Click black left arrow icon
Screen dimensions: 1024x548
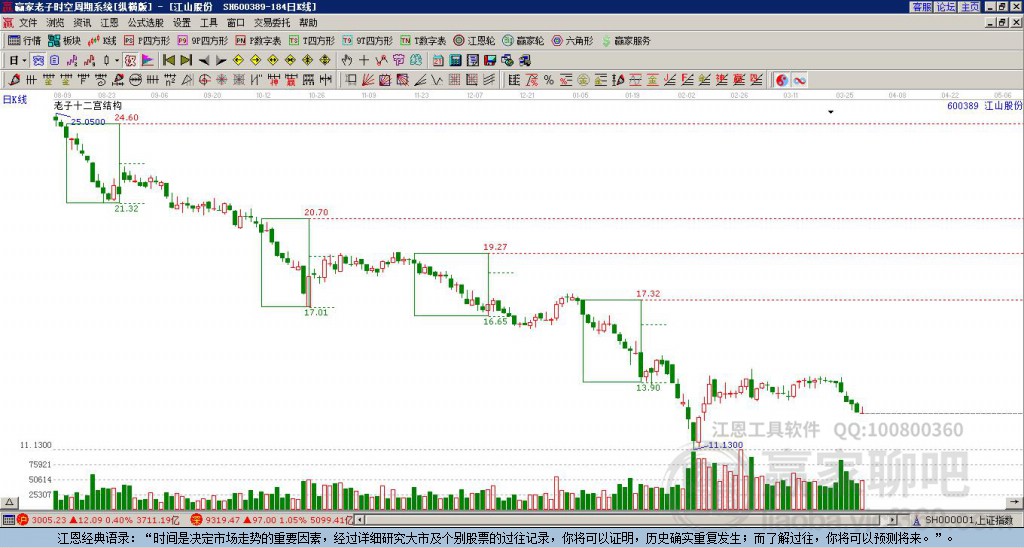(x=204, y=61)
